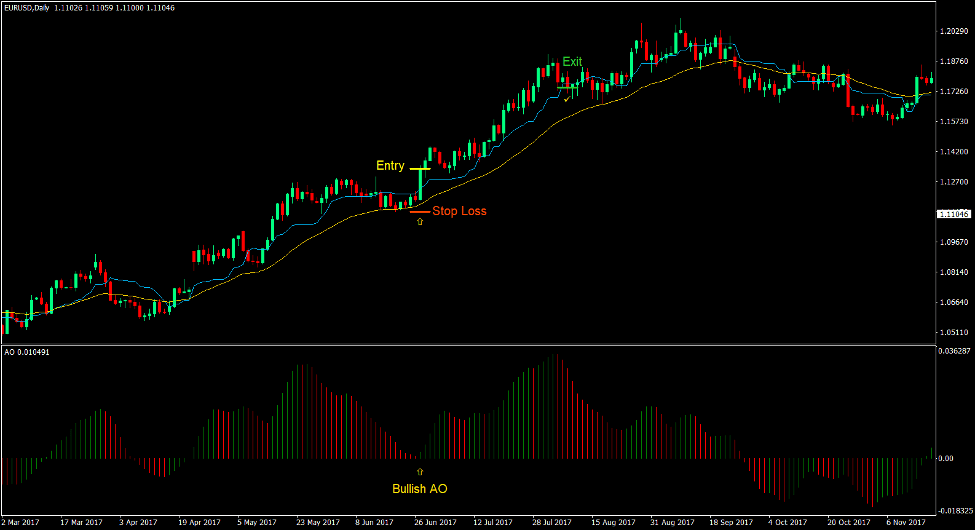Click the 23 May 2017 date label
The image size is (977, 531).
point(318,522)
